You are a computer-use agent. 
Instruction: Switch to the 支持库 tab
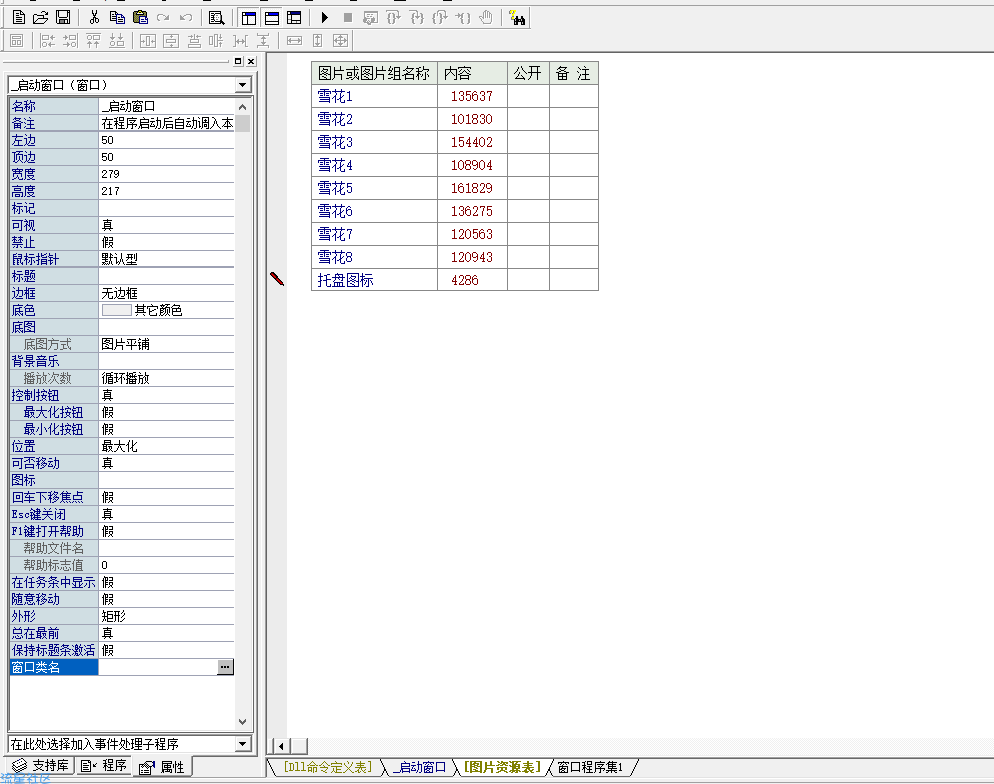41,766
